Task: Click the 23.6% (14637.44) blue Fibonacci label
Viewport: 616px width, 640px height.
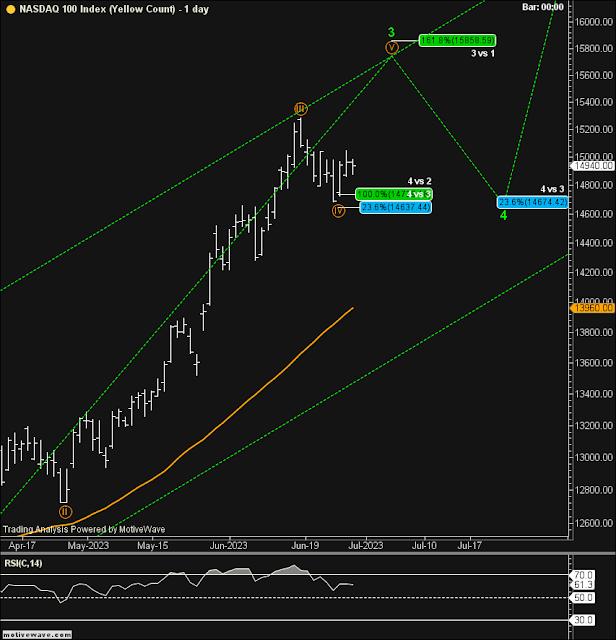Action: click(x=396, y=207)
